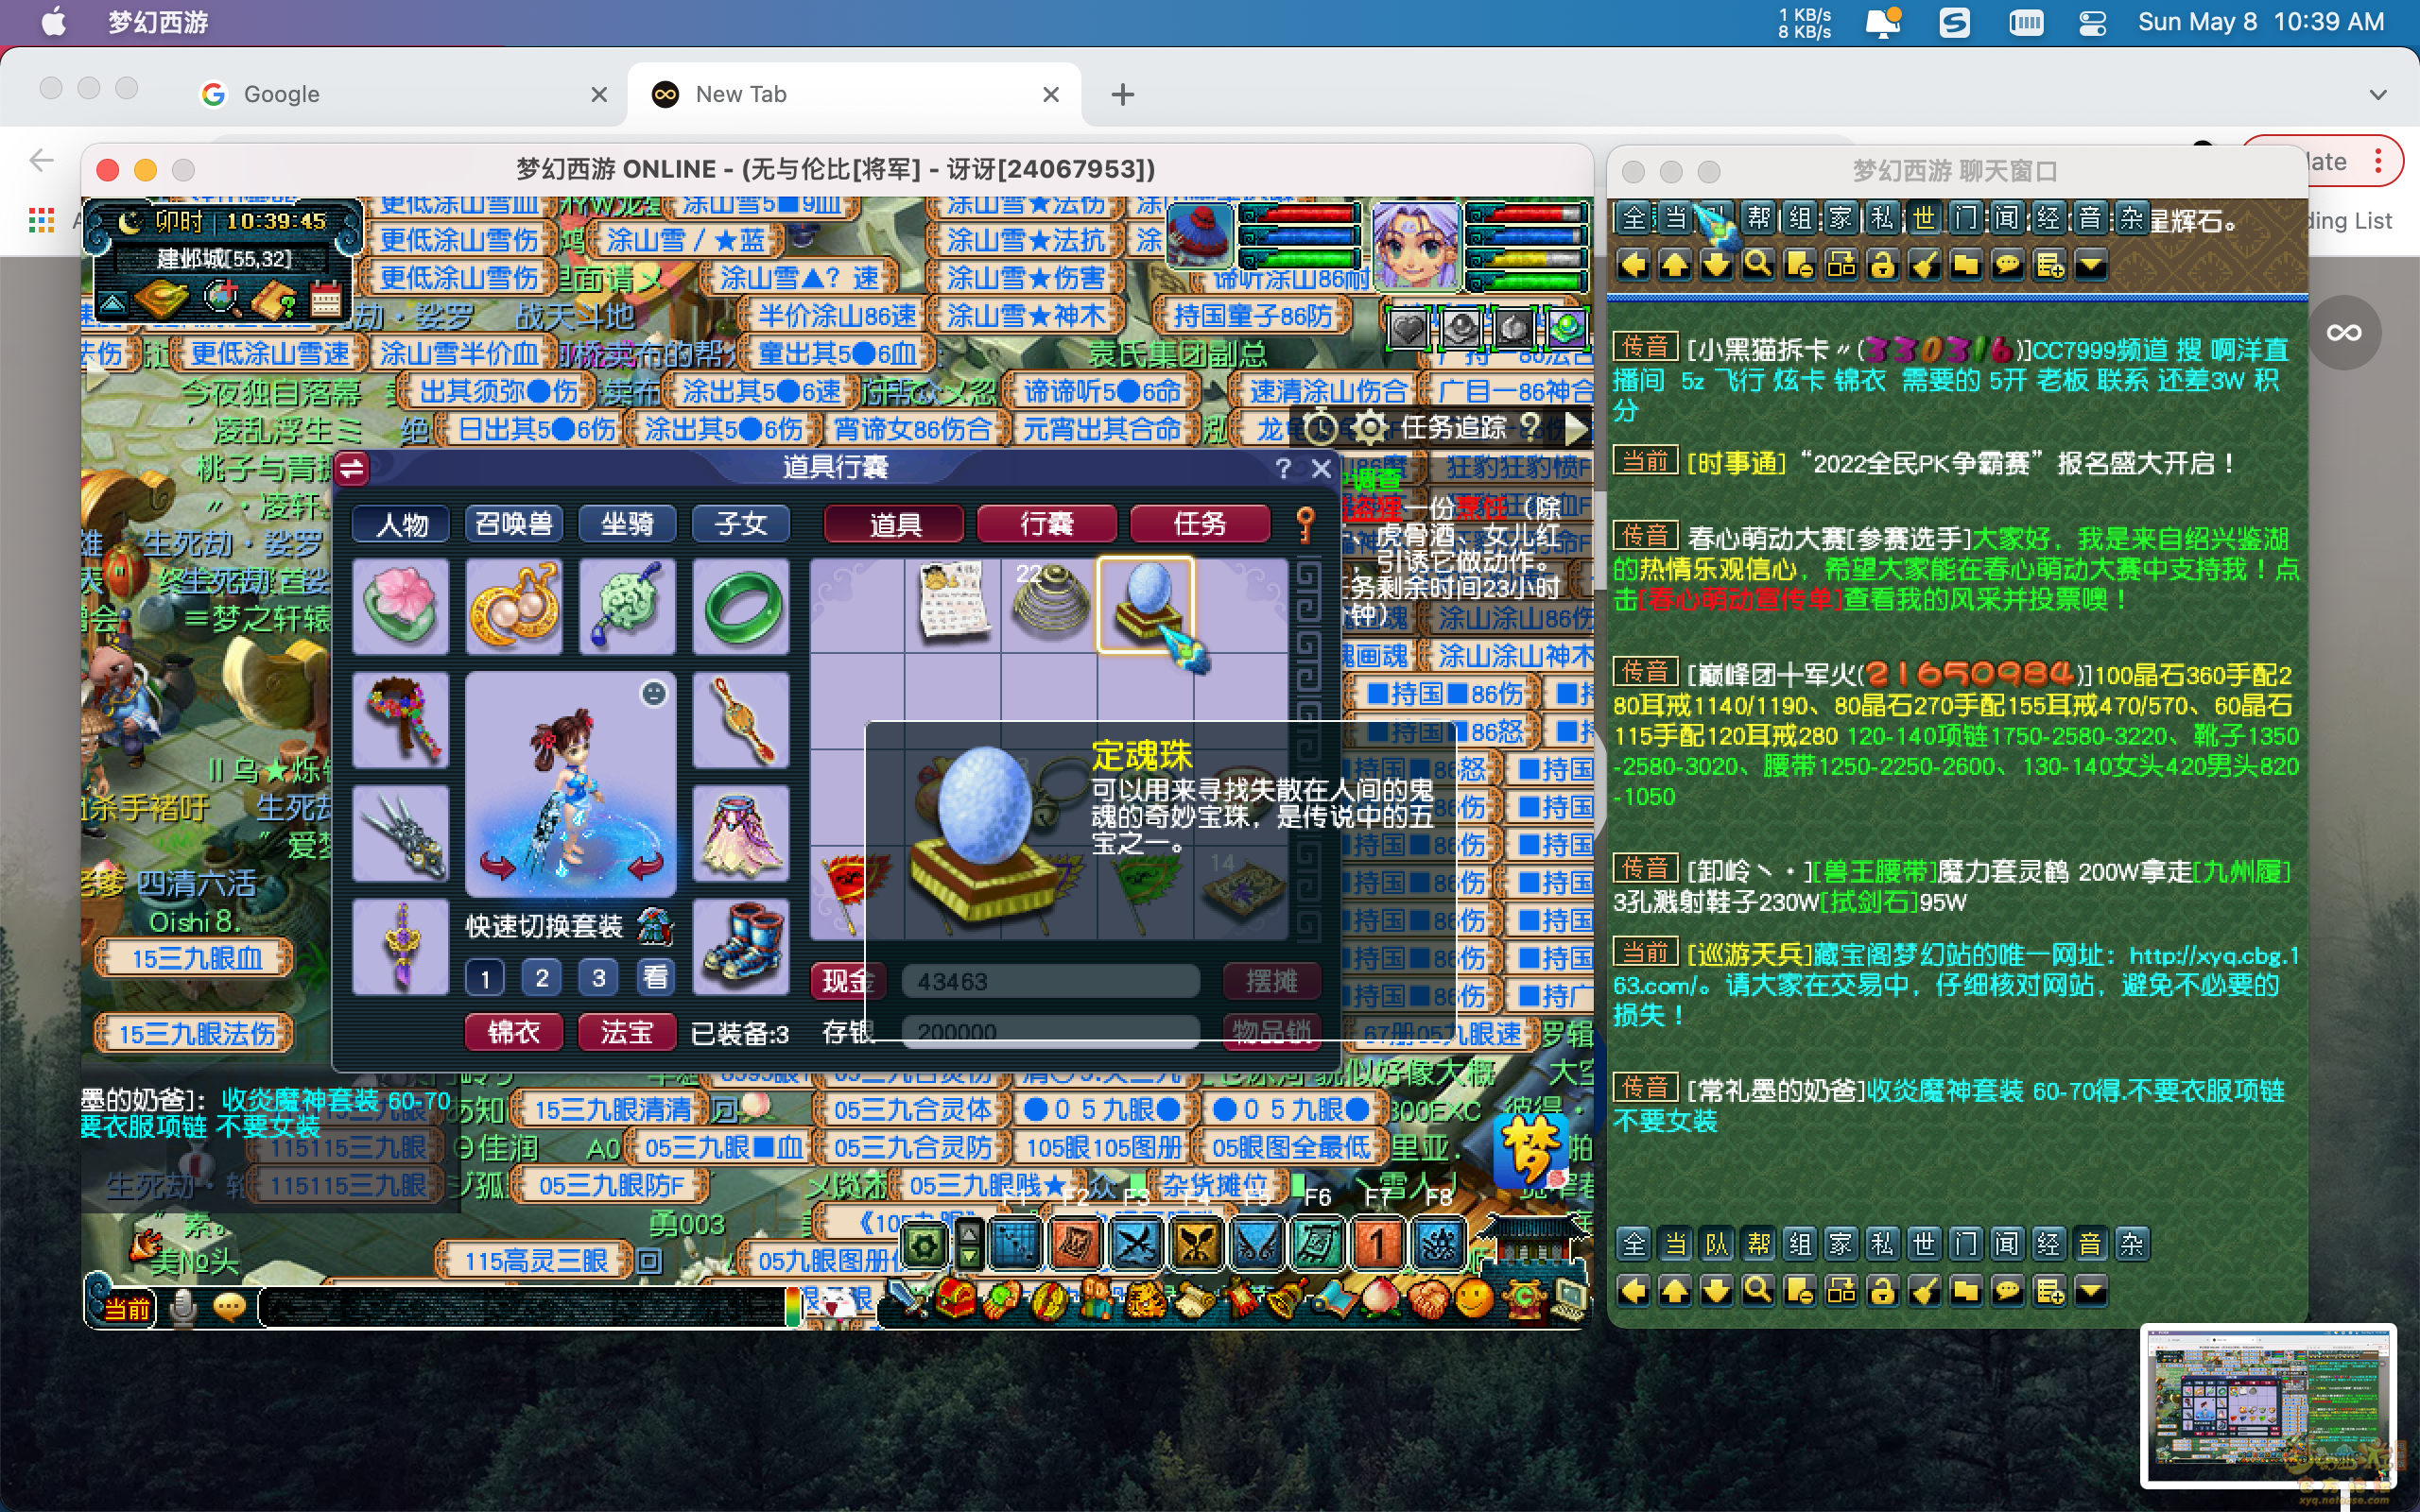Switch to 人物 tab in inventory window
Screen dimensions: 2420x1512
click(x=402, y=524)
